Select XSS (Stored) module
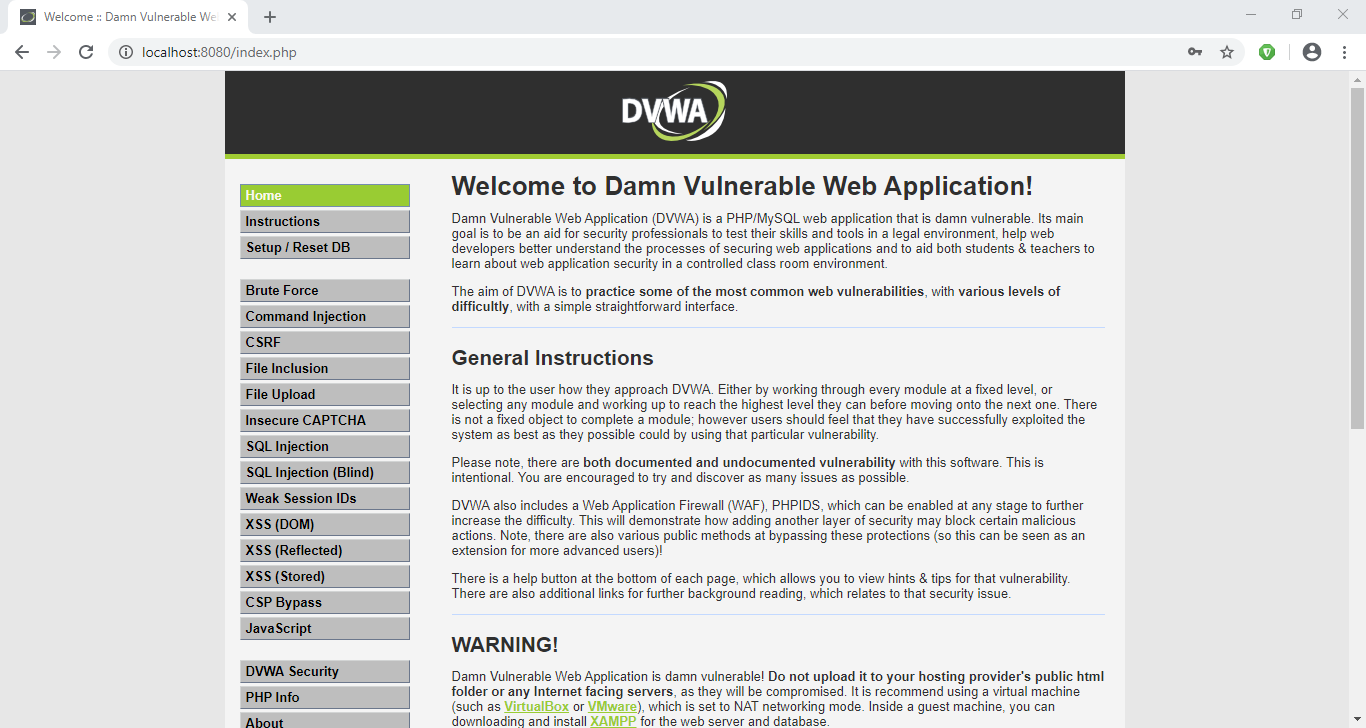 (x=325, y=577)
